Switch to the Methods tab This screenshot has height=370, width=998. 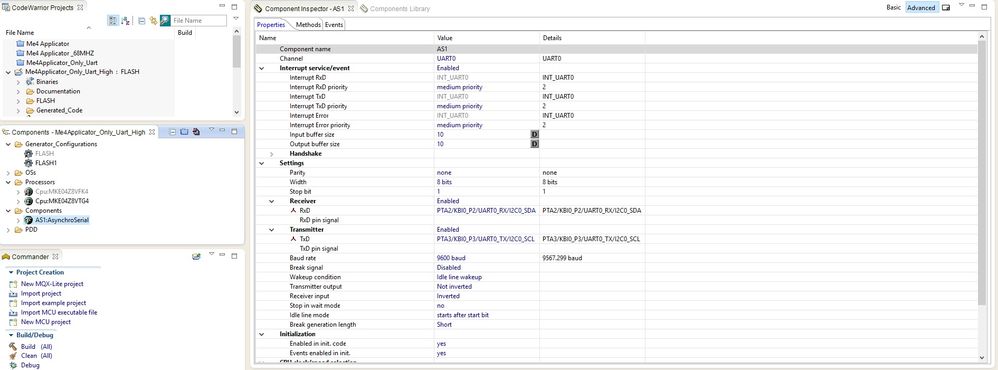[308, 25]
